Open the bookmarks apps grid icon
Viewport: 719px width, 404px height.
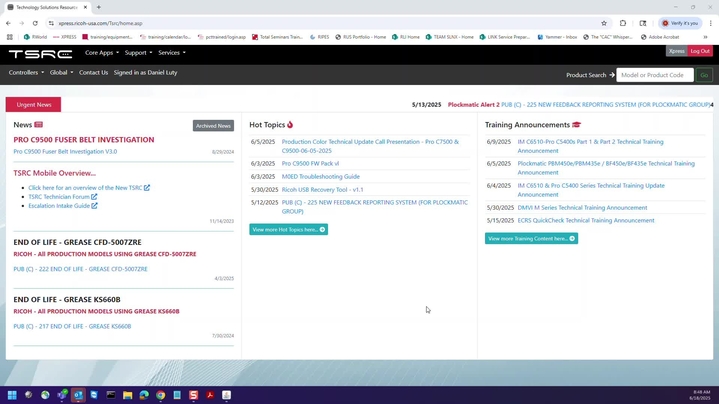10,37
